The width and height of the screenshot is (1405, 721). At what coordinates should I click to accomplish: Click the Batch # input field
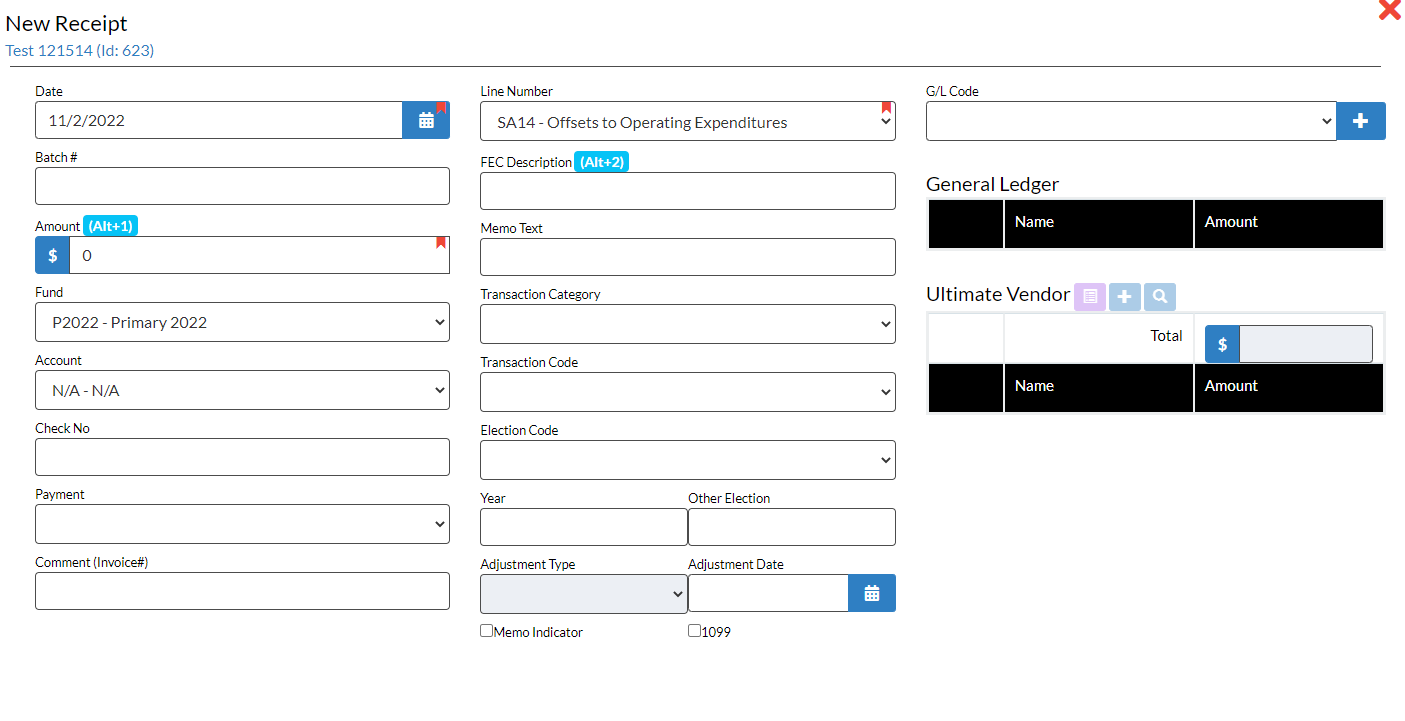[x=242, y=186]
